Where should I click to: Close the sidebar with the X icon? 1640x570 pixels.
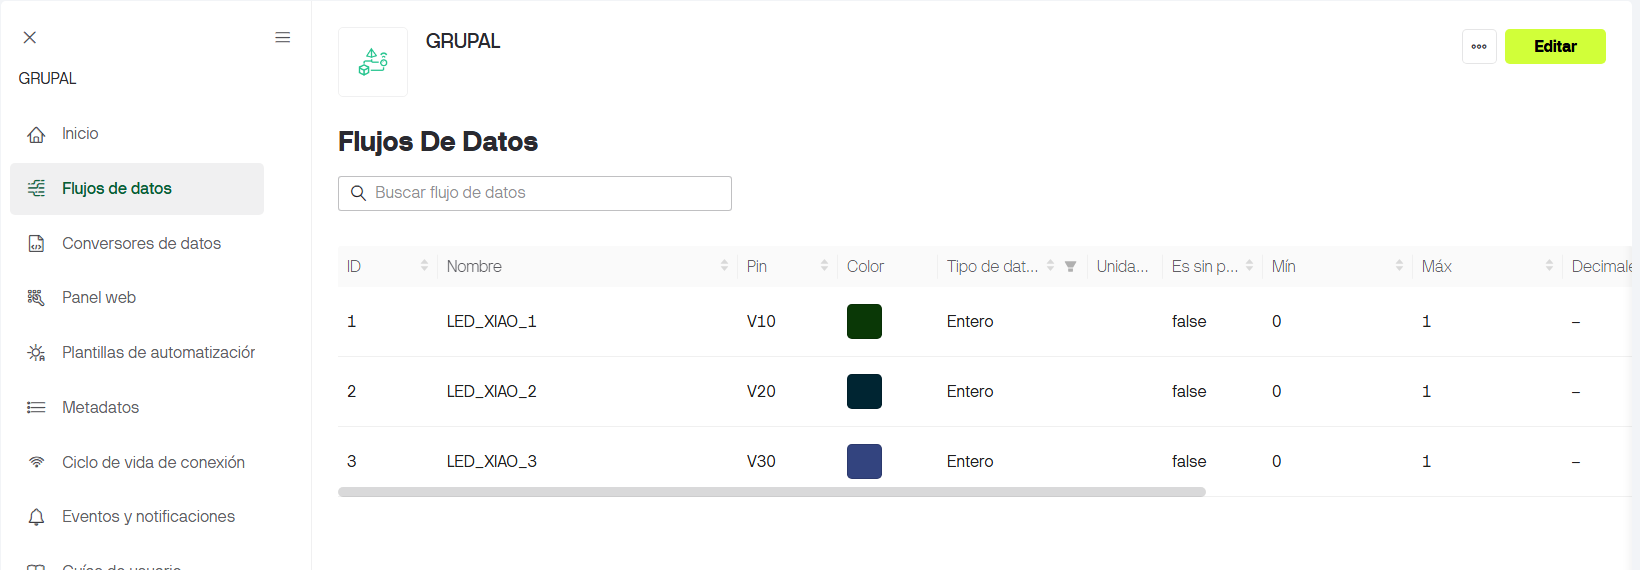30,37
